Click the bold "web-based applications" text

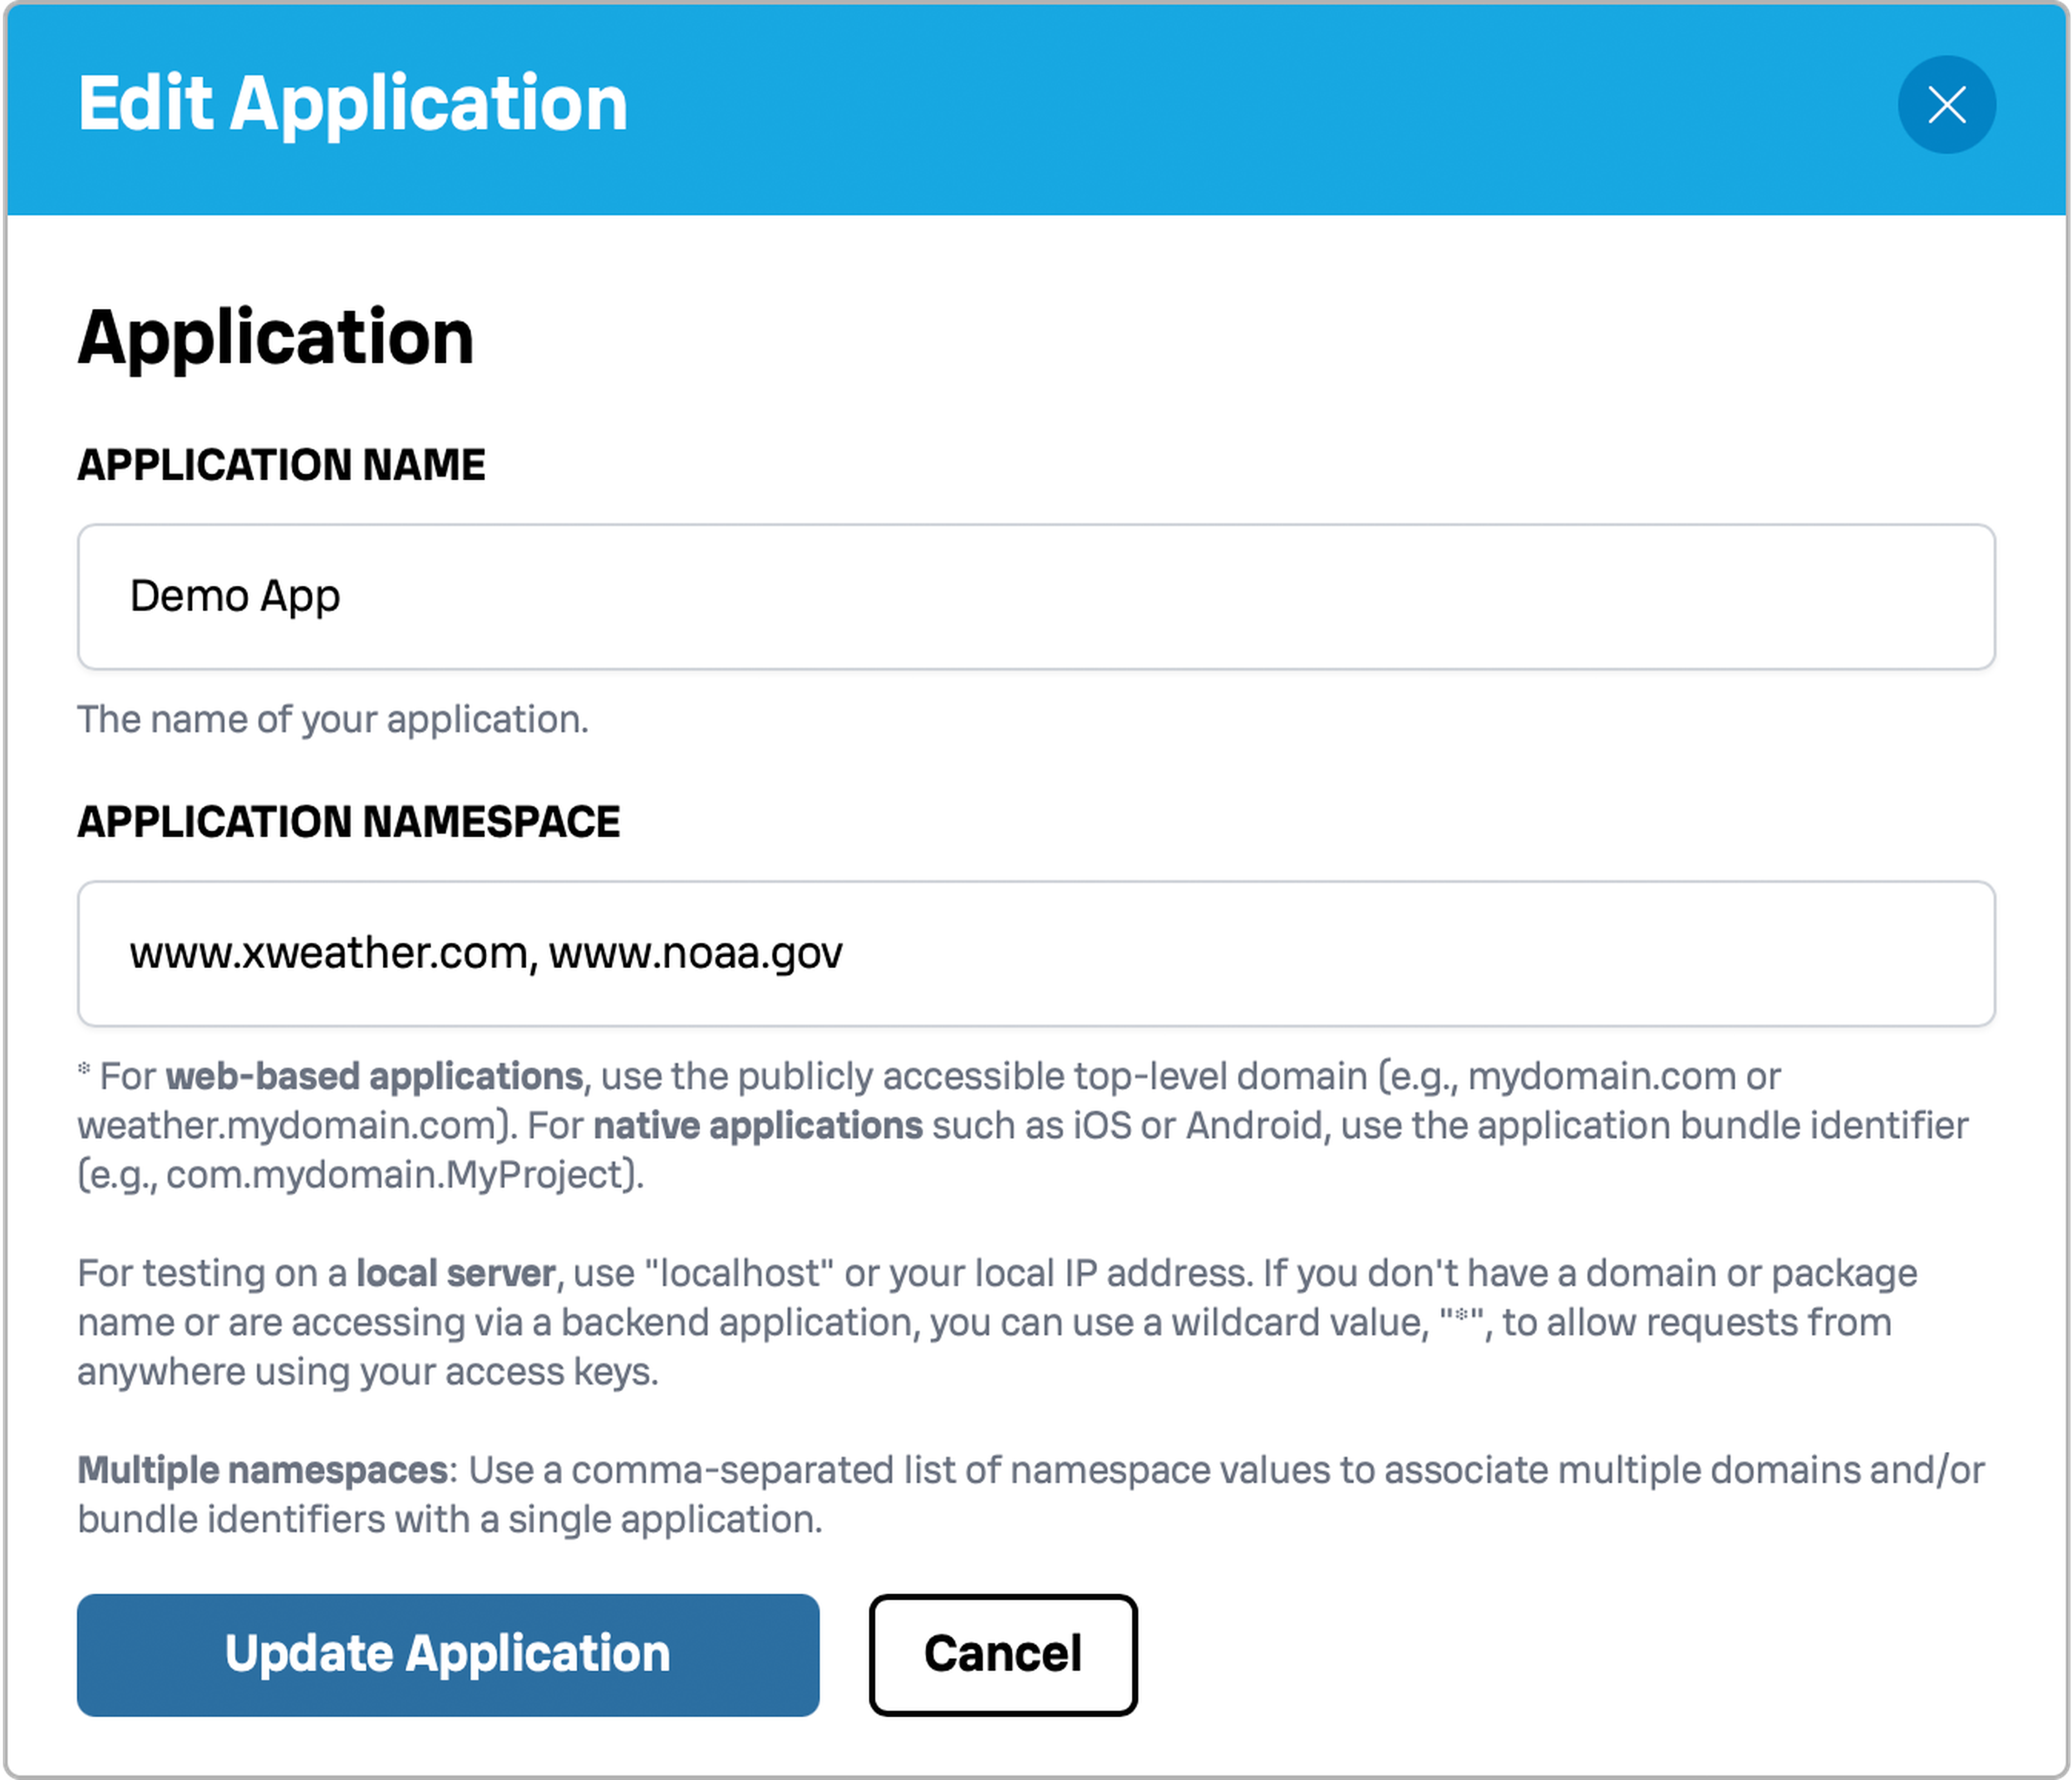374,1076
